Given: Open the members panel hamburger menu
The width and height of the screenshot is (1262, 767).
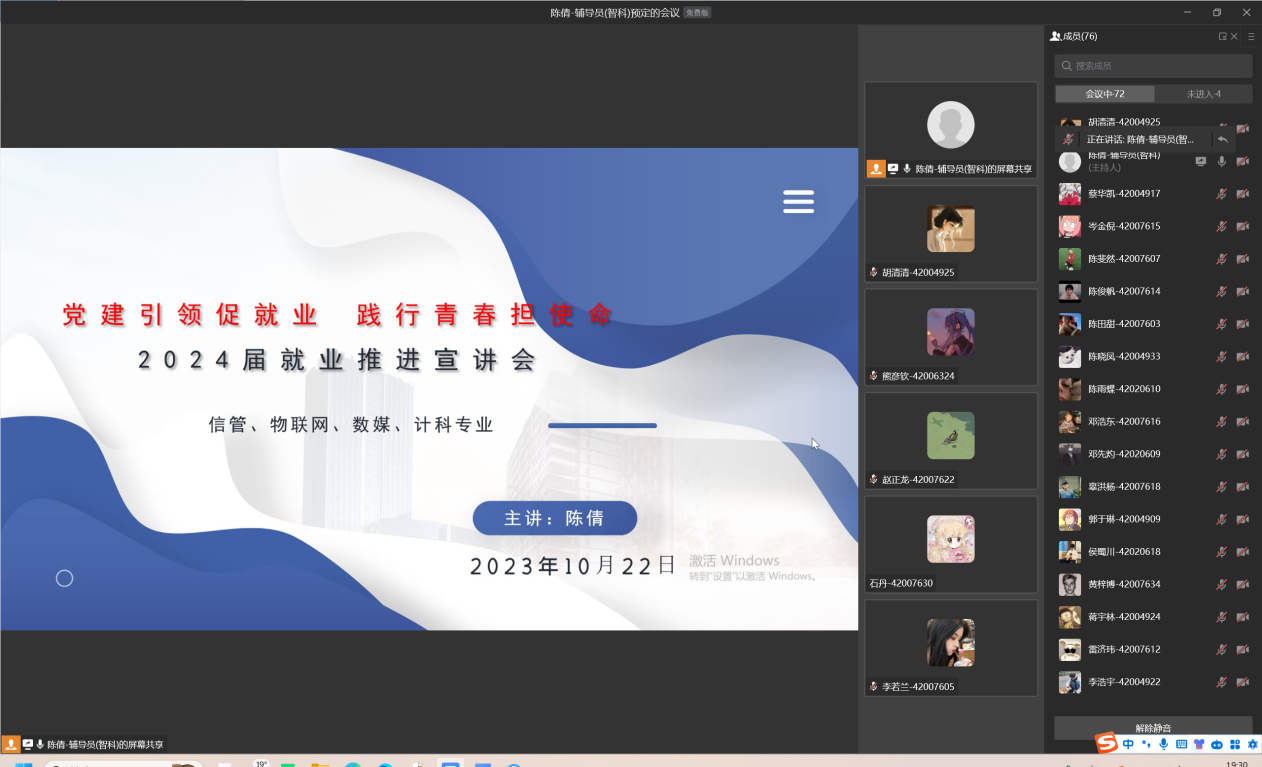Looking at the screenshot, I should tap(1251, 36).
